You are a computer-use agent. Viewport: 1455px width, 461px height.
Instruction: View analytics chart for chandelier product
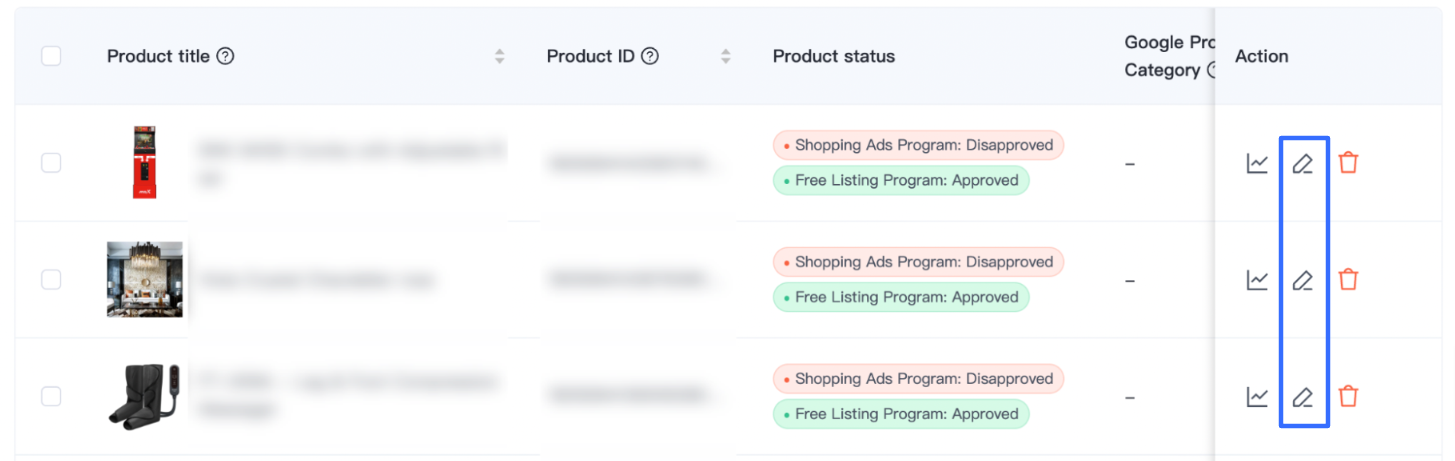pos(1257,280)
